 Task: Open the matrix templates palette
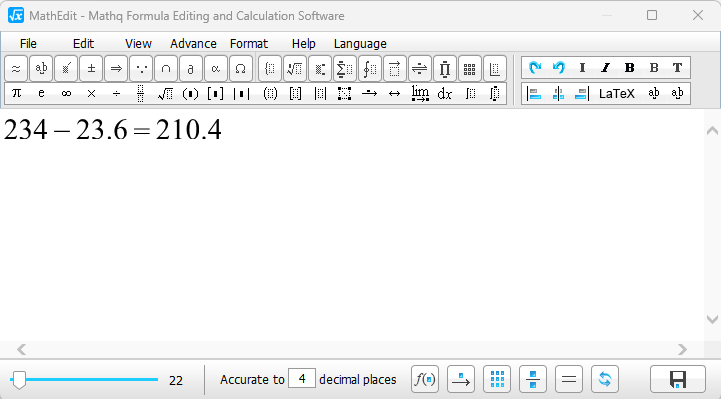(x=469, y=69)
